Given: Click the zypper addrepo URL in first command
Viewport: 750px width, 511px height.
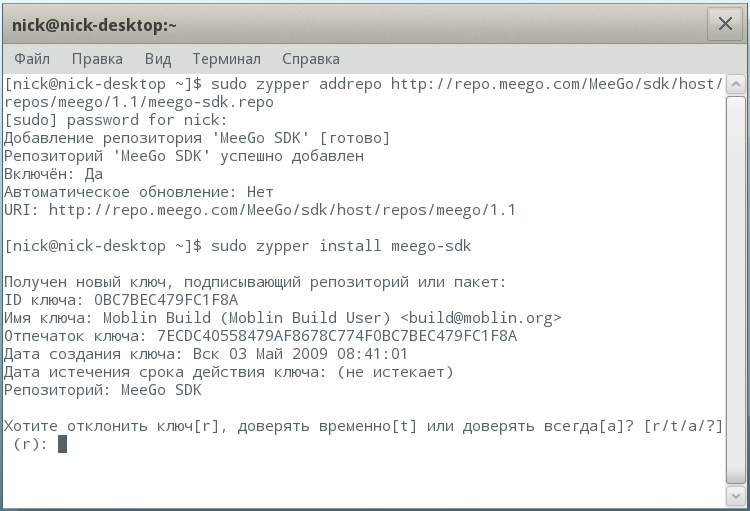Looking at the screenshot, I should click(x=555, y=83).
